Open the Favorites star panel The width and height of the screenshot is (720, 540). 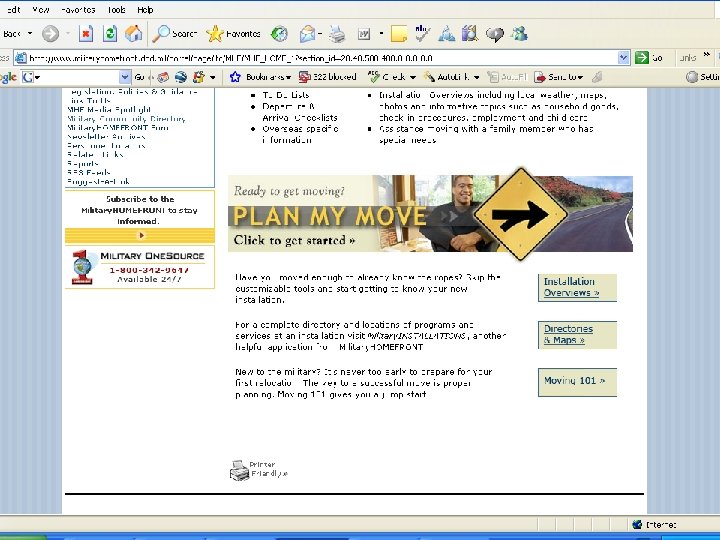[233, 34]
